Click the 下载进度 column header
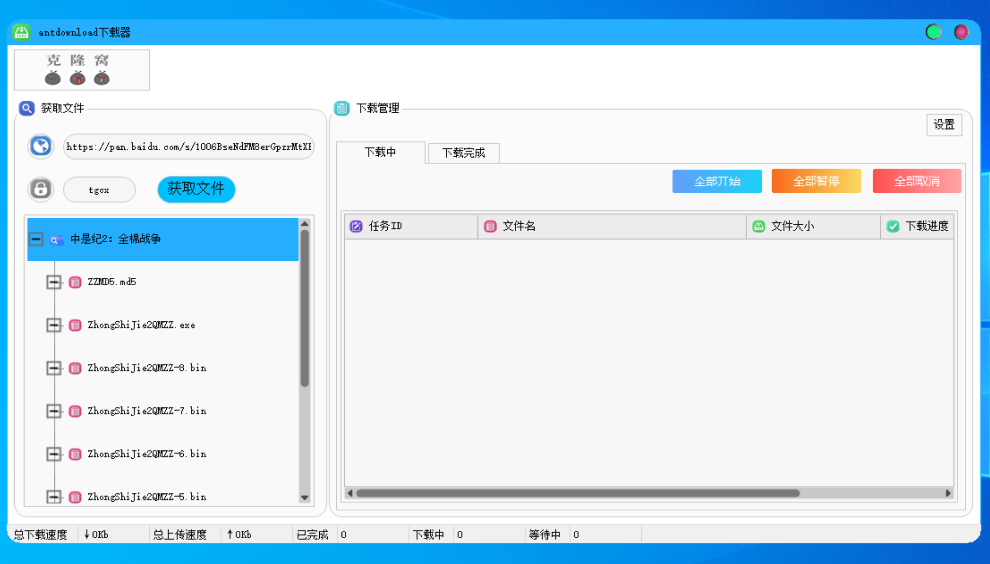 tap(916, 226)
